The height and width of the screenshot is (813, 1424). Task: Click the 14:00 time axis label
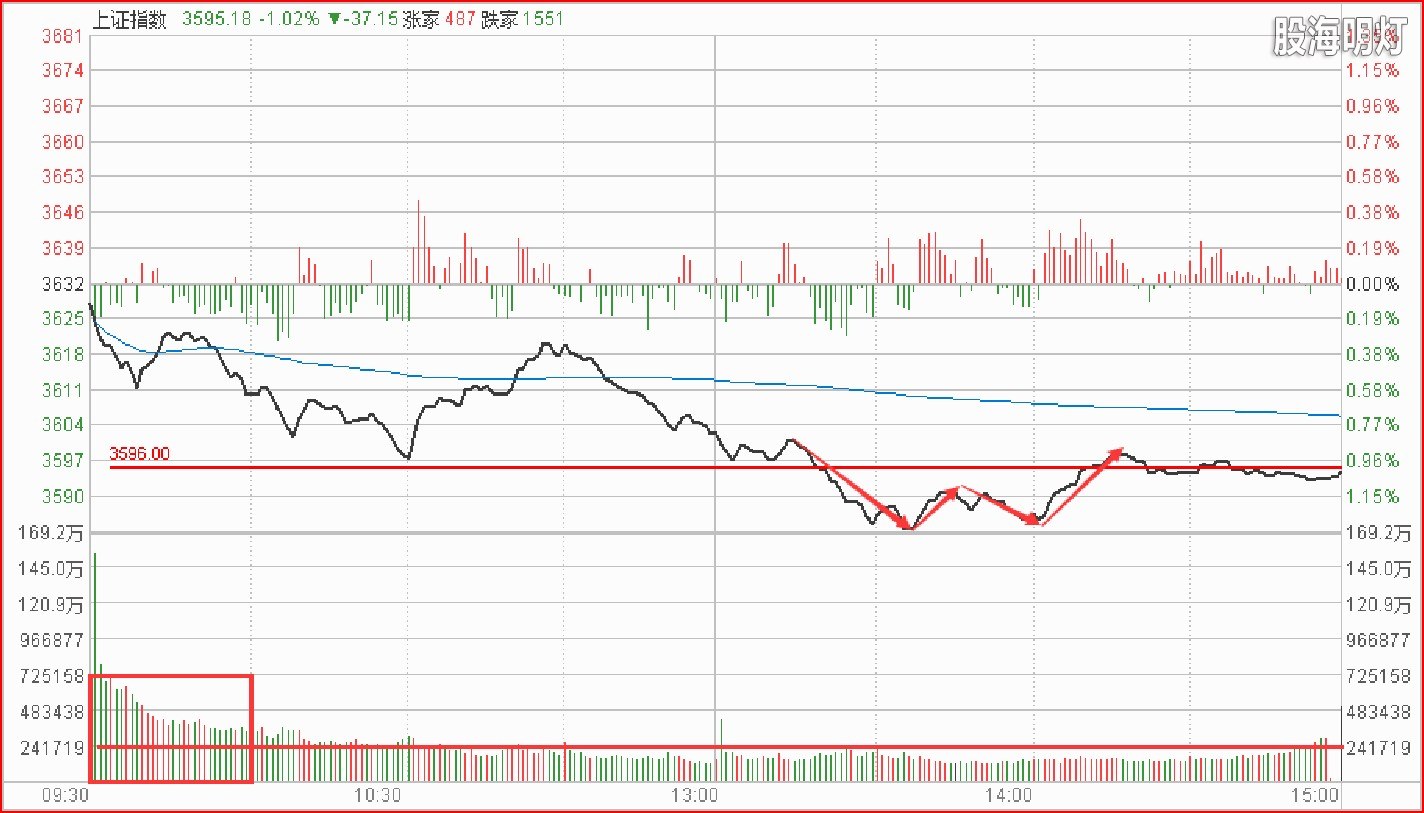click(1008, 796)
